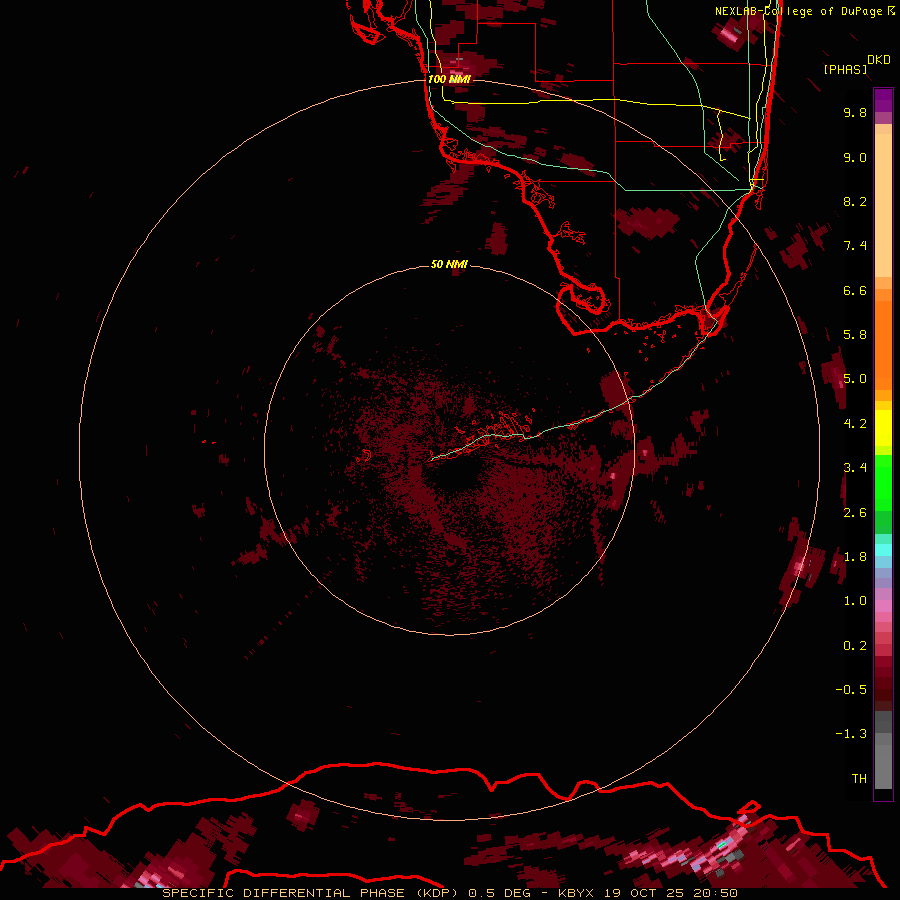Click the 1.0 scale value
The image size is (900, 900).
point(855,601)
